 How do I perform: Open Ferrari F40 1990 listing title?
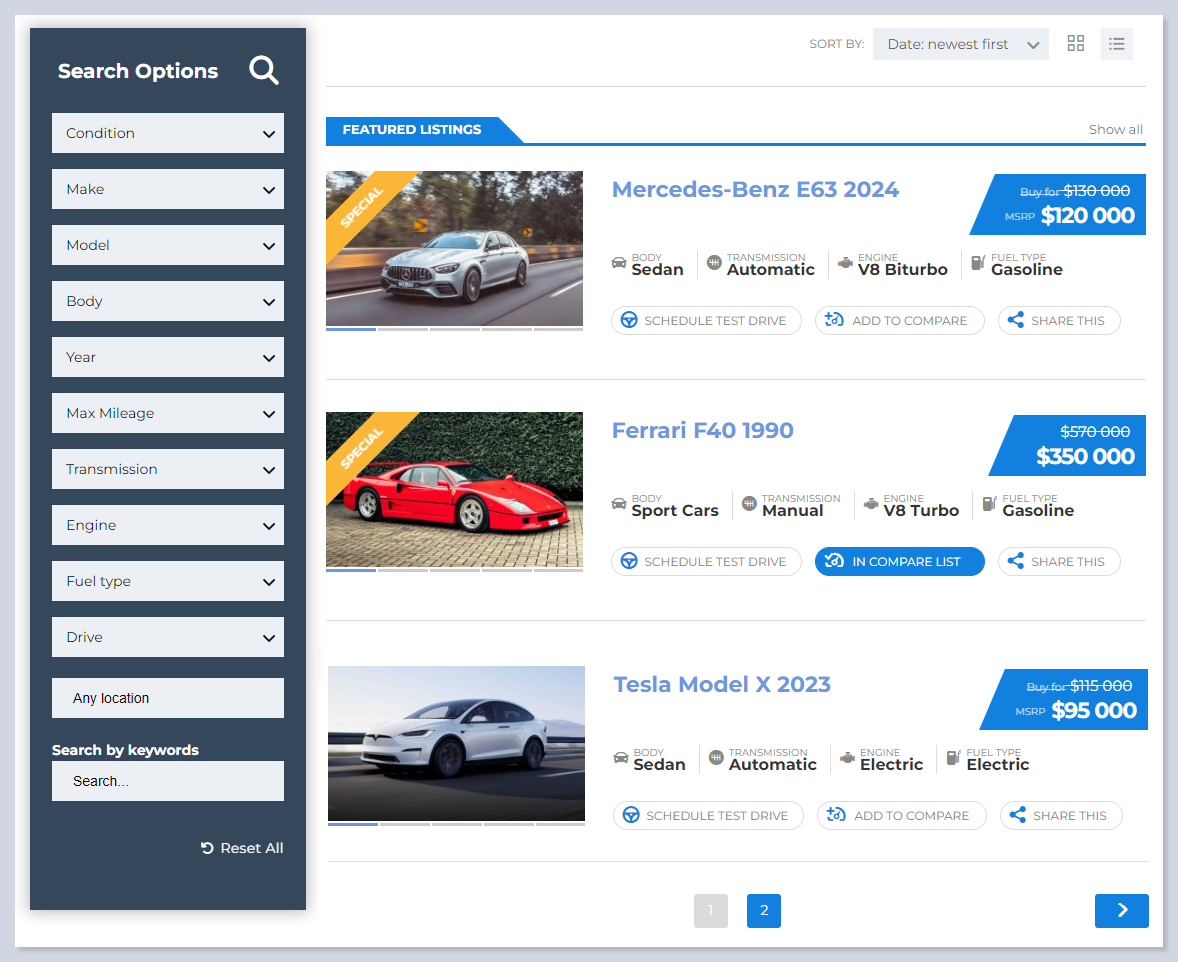(702, 431)
